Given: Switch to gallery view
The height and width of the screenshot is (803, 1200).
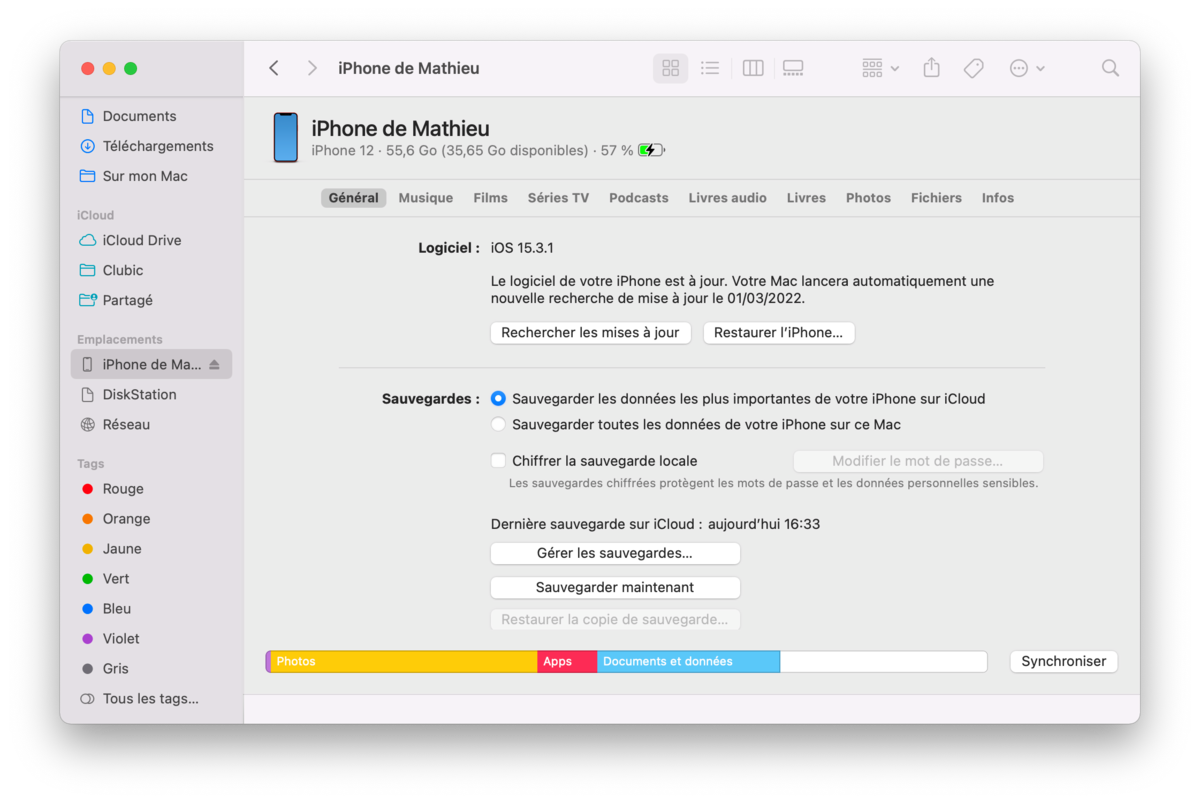Looking at the screenshot, I should (x=793, y=68).
